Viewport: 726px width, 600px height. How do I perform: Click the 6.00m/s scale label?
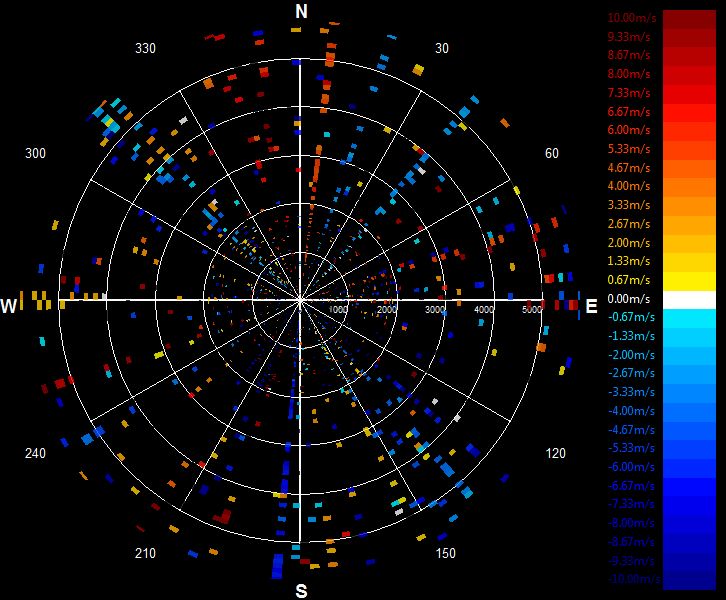629,130
